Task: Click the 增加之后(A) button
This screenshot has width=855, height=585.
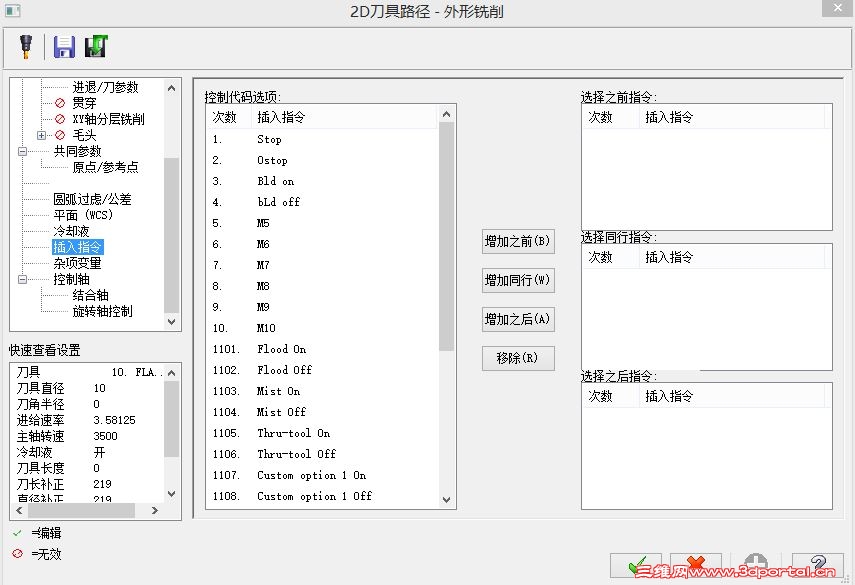Action: [x=518, y=319]
